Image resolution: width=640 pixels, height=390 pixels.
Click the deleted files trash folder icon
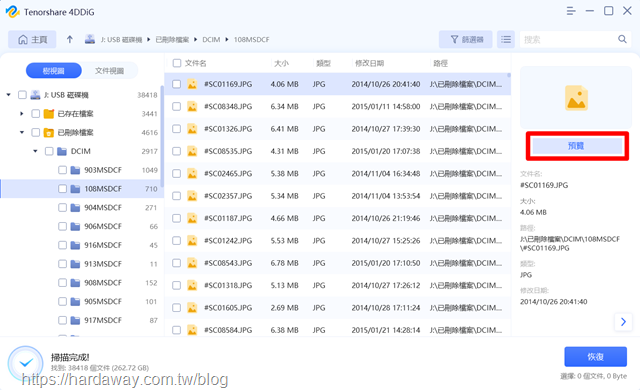pyautogui.click(x=49, y=133)
